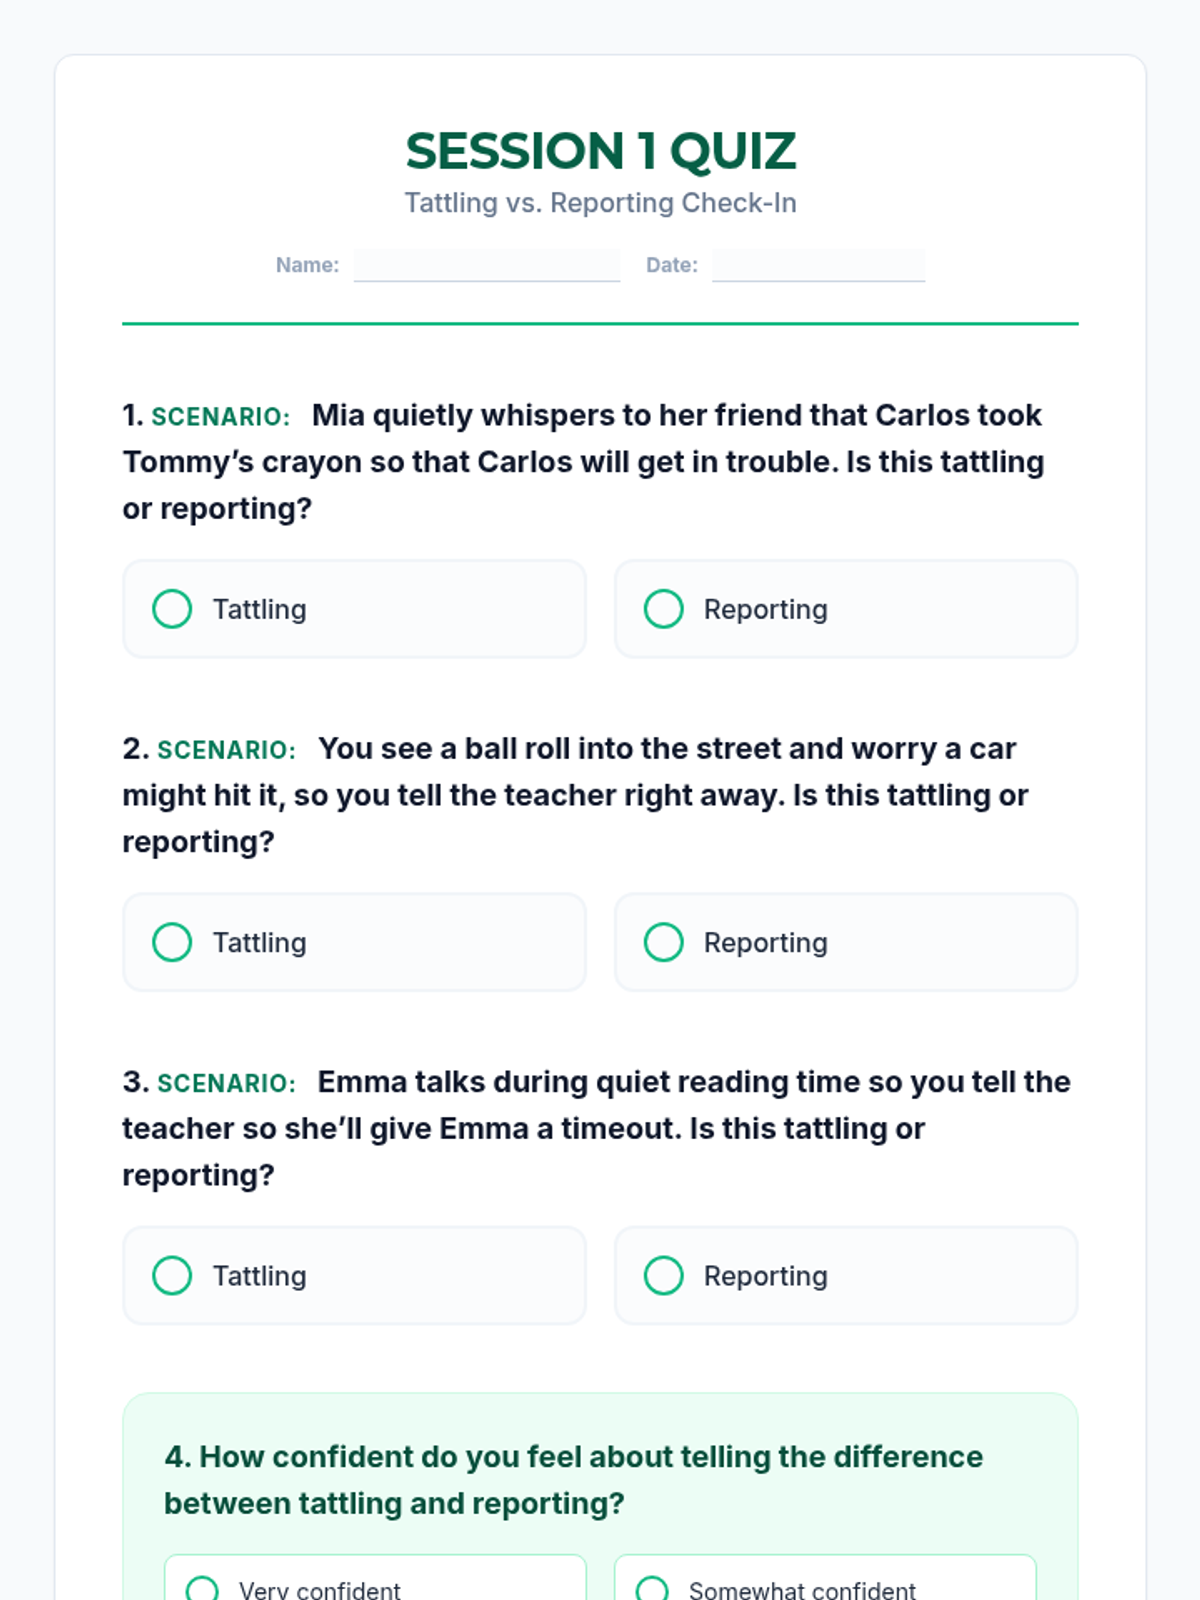1200x1600 pixels.
Task: Click the question 4 confidence prompt
Action: (573, 1480)
